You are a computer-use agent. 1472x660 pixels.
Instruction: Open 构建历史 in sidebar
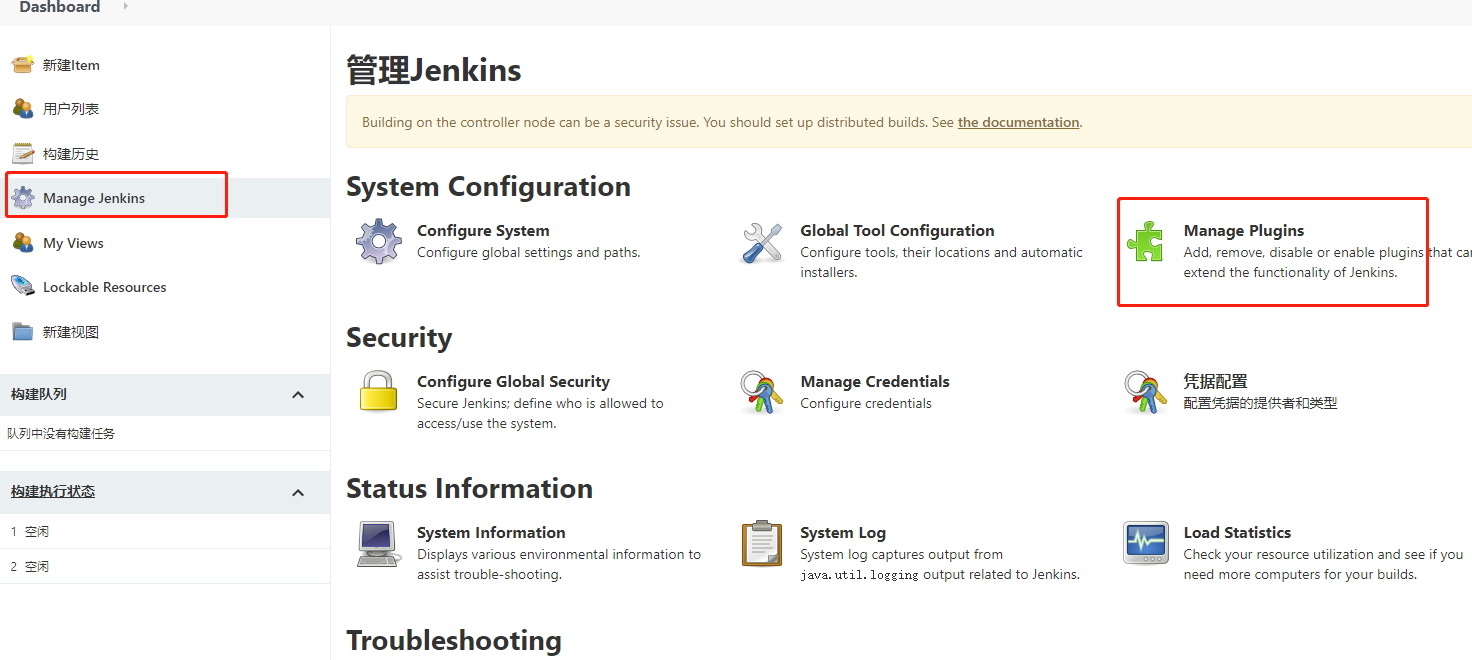tap(71, 154)
